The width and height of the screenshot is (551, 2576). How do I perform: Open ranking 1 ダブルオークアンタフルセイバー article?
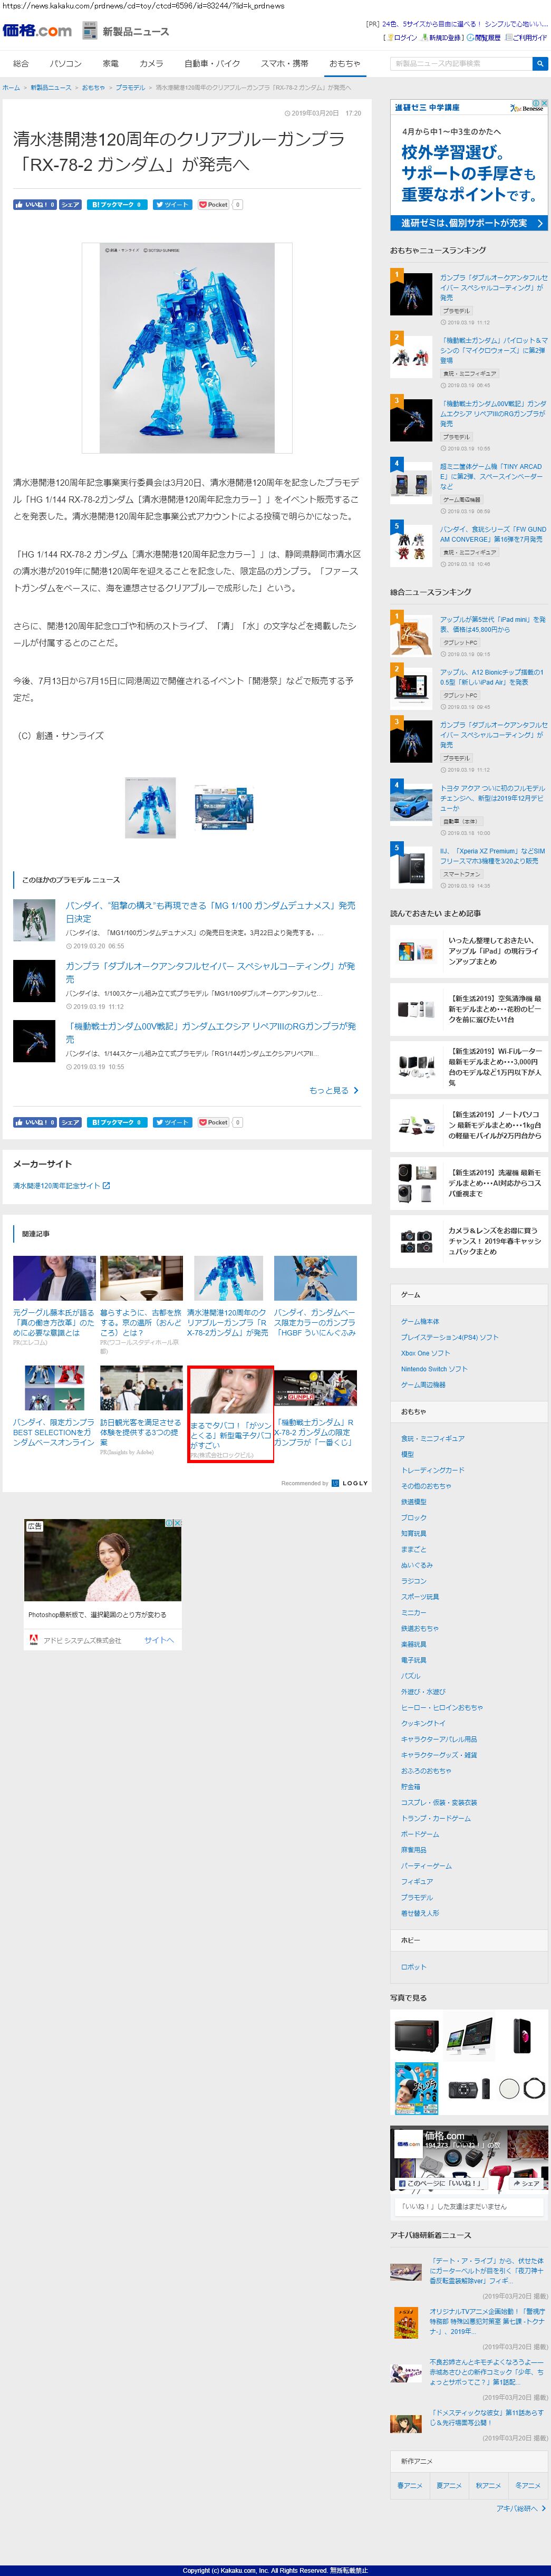coord(494,287)
